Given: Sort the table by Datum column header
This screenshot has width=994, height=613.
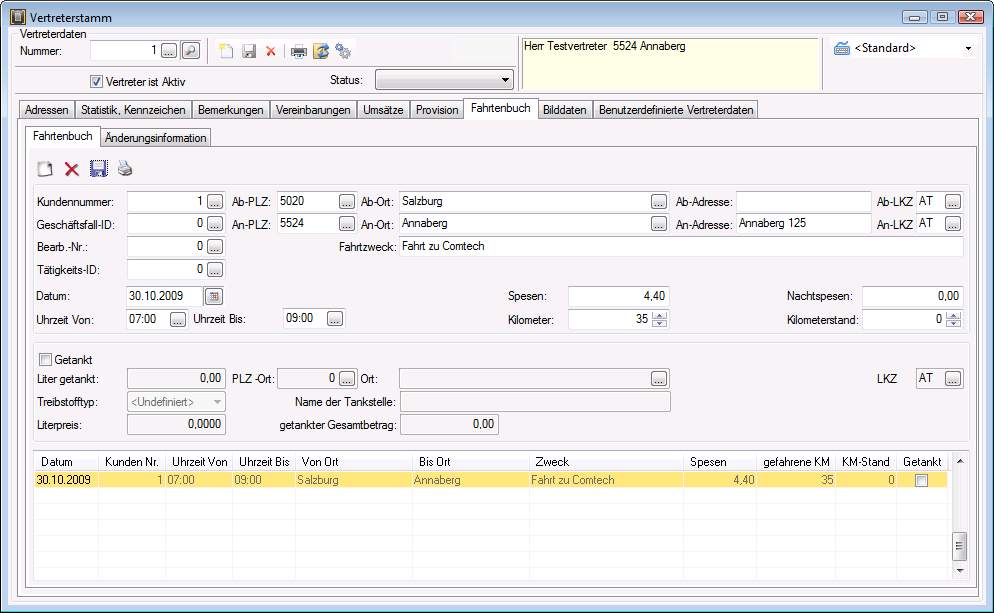Looking at the screenshot, I should [x=66, y=462].
